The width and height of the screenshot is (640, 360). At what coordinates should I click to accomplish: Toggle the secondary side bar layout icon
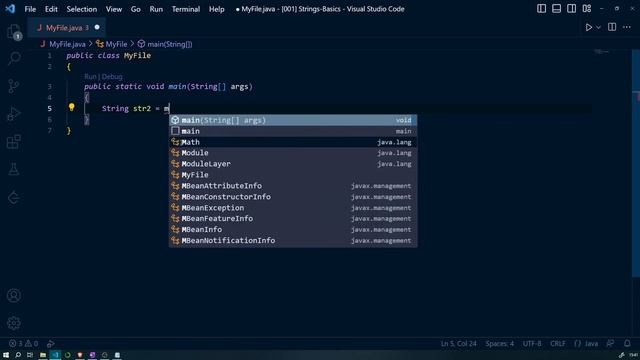click(571, 9)
